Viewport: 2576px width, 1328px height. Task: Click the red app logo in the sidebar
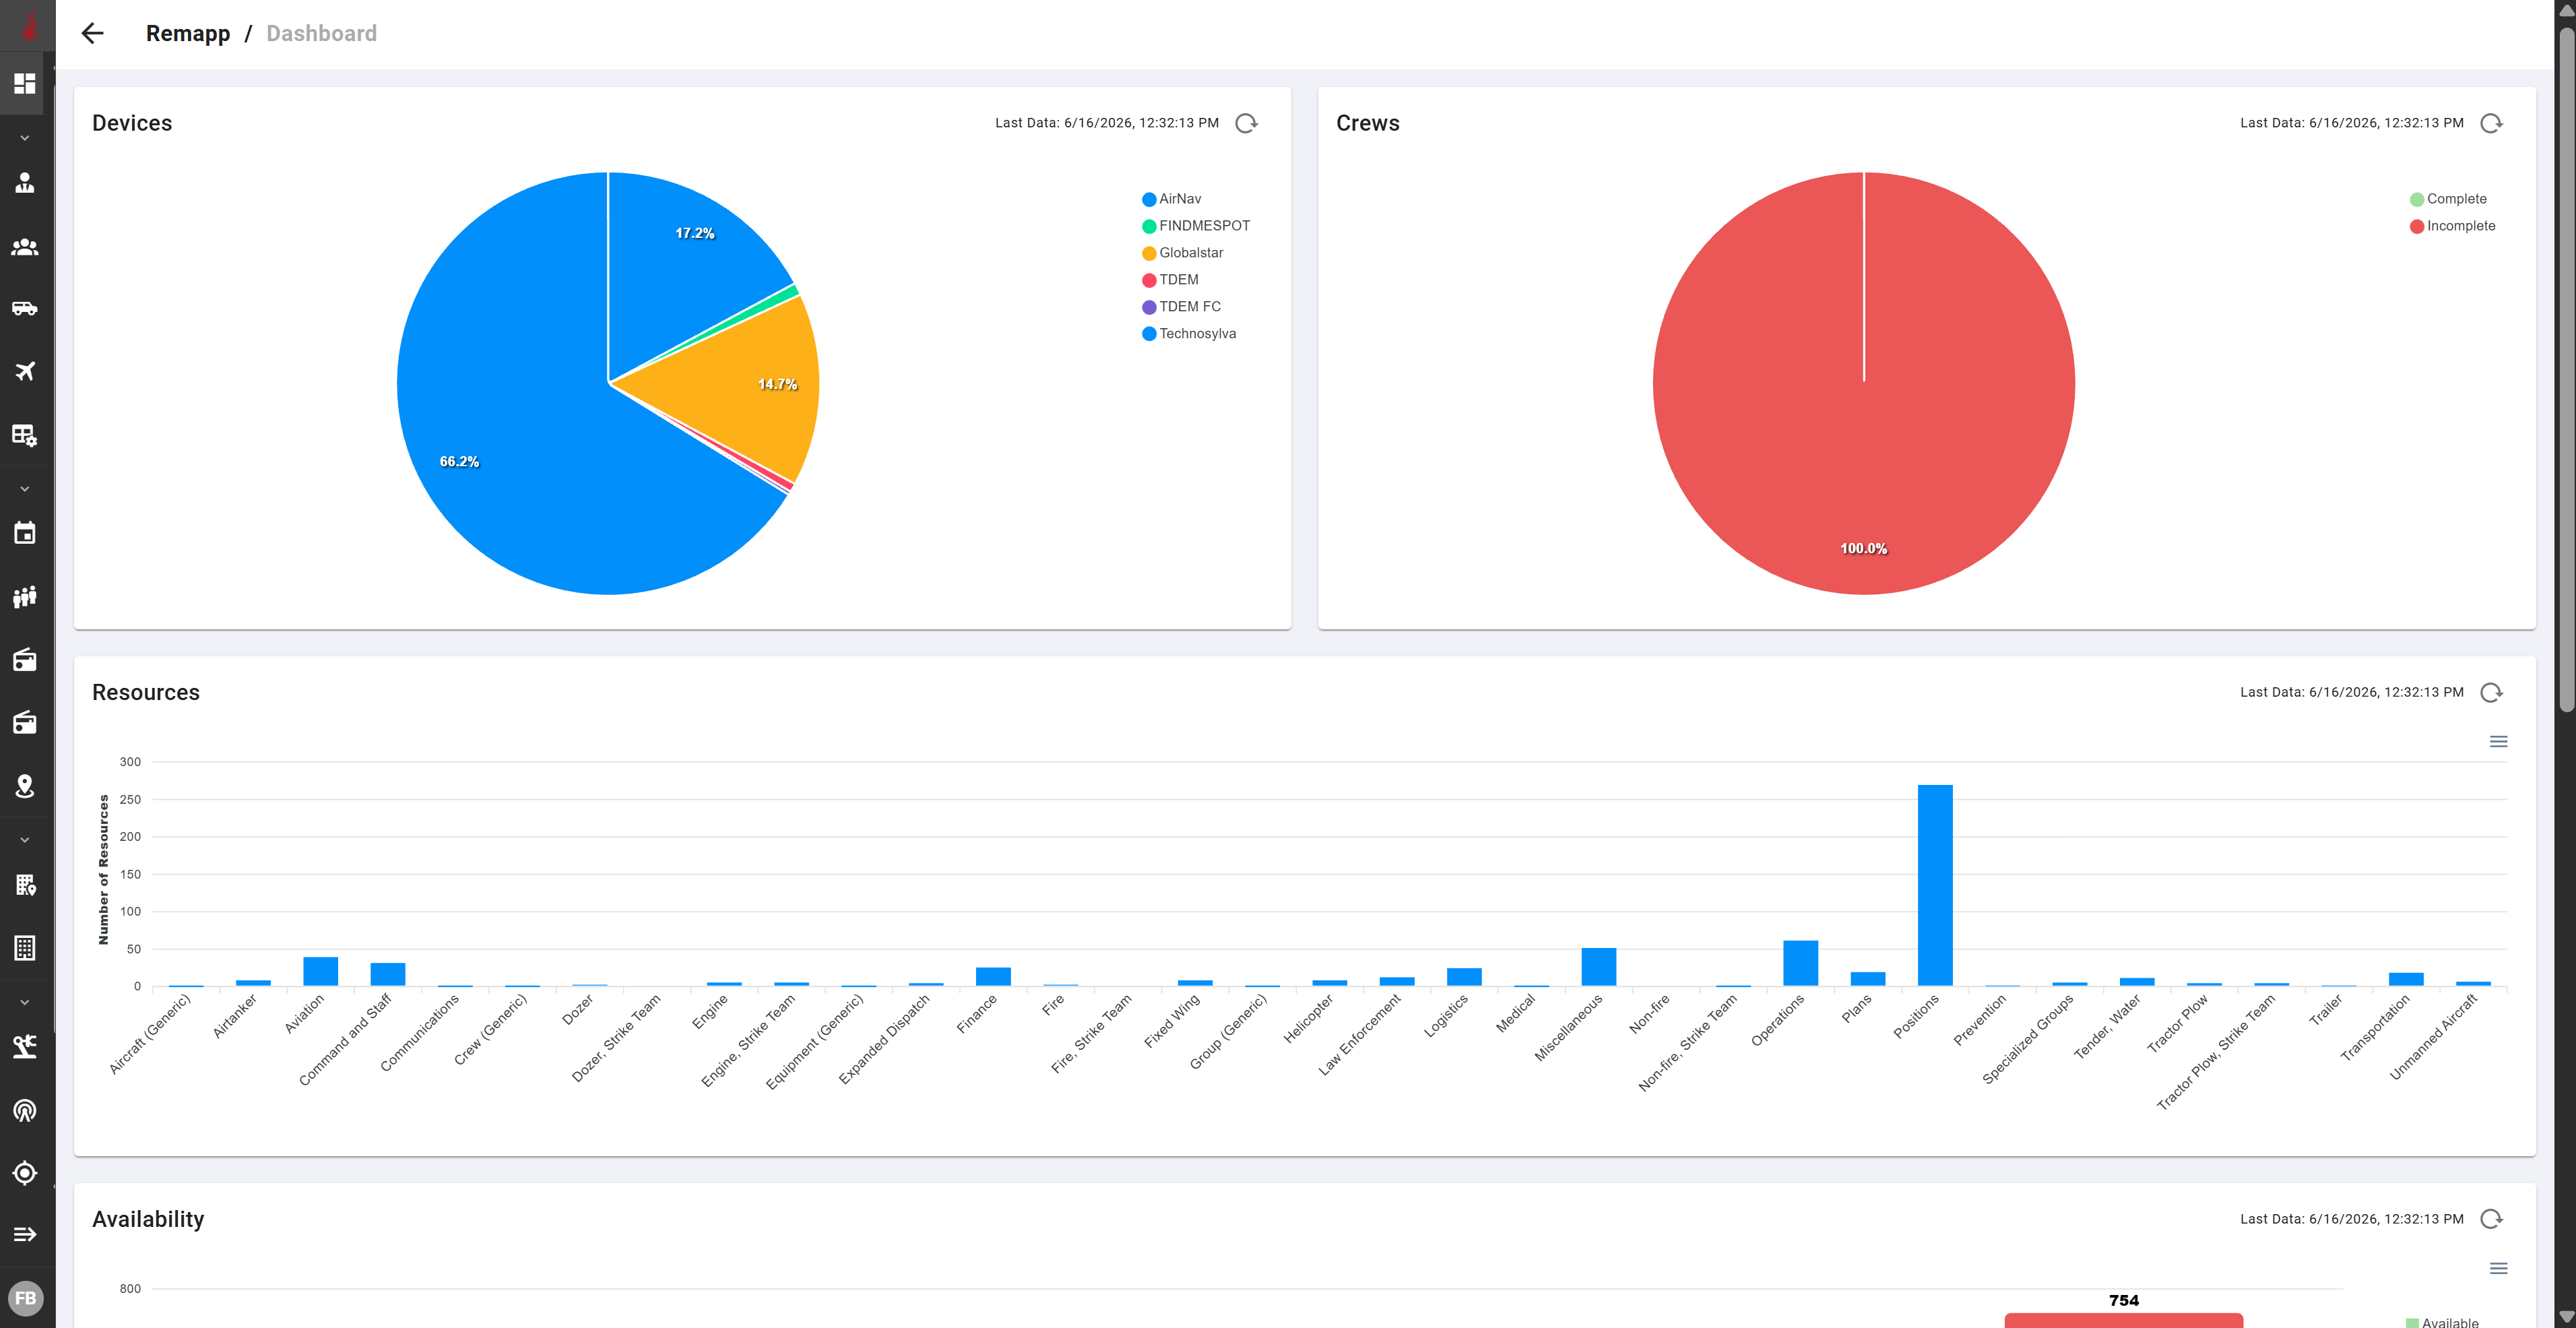pyautogui.click(x=29, y=25)
